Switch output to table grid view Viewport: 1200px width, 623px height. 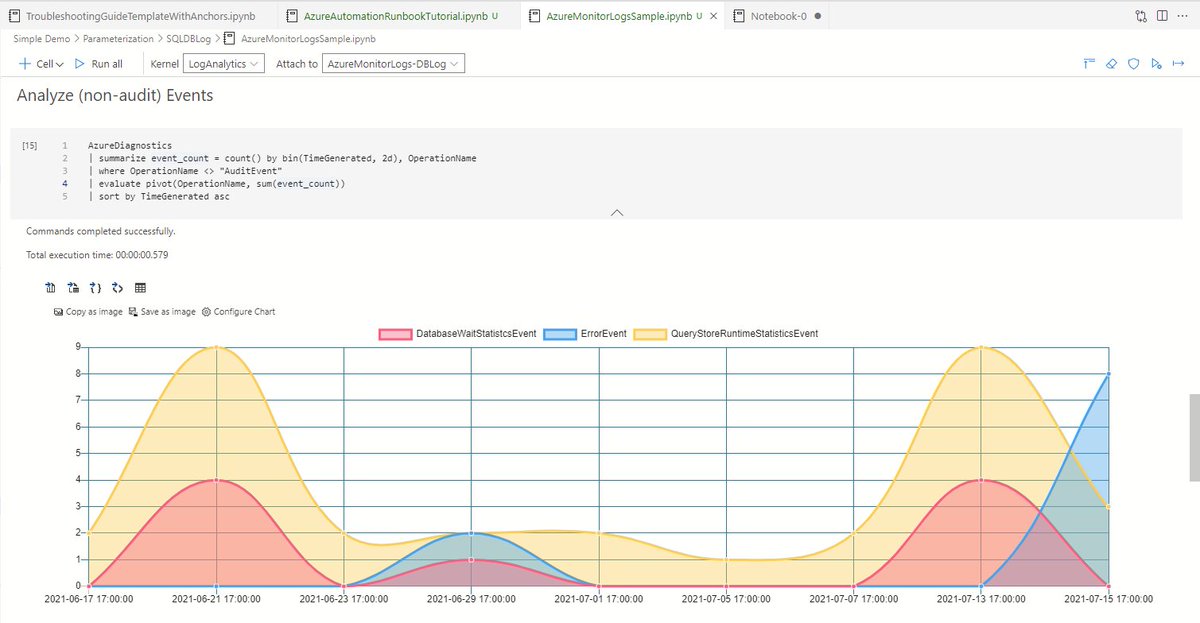click(141, 288)
